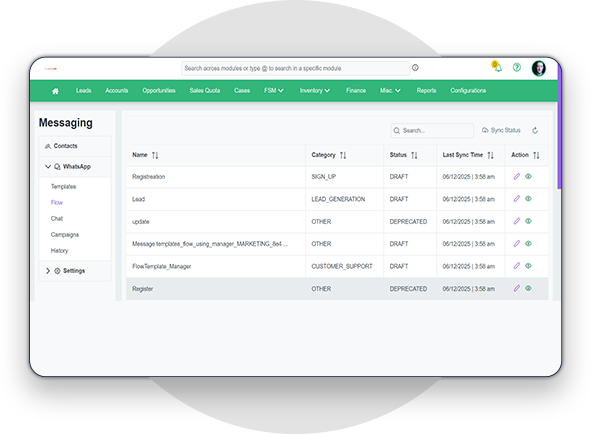The width and height of the screenshot is (592, 434).
Task: Click the LEAD_GENERATION category cell
Action: click(x=338, y=199)
